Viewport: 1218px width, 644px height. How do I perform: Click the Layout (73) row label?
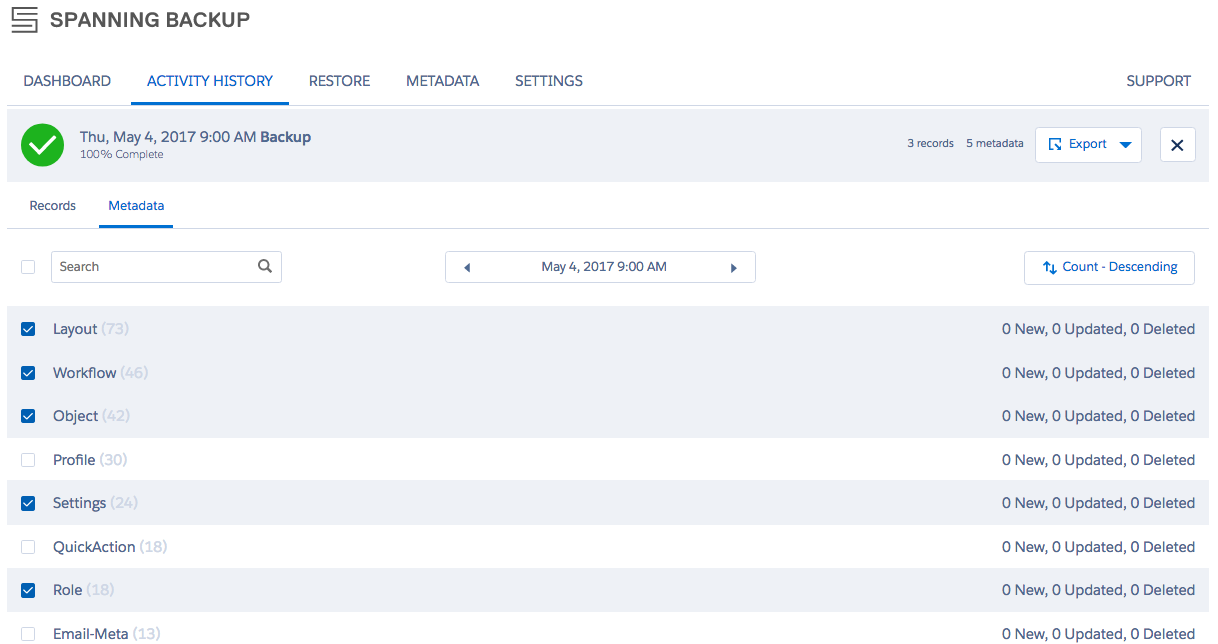tap(91, 329)
